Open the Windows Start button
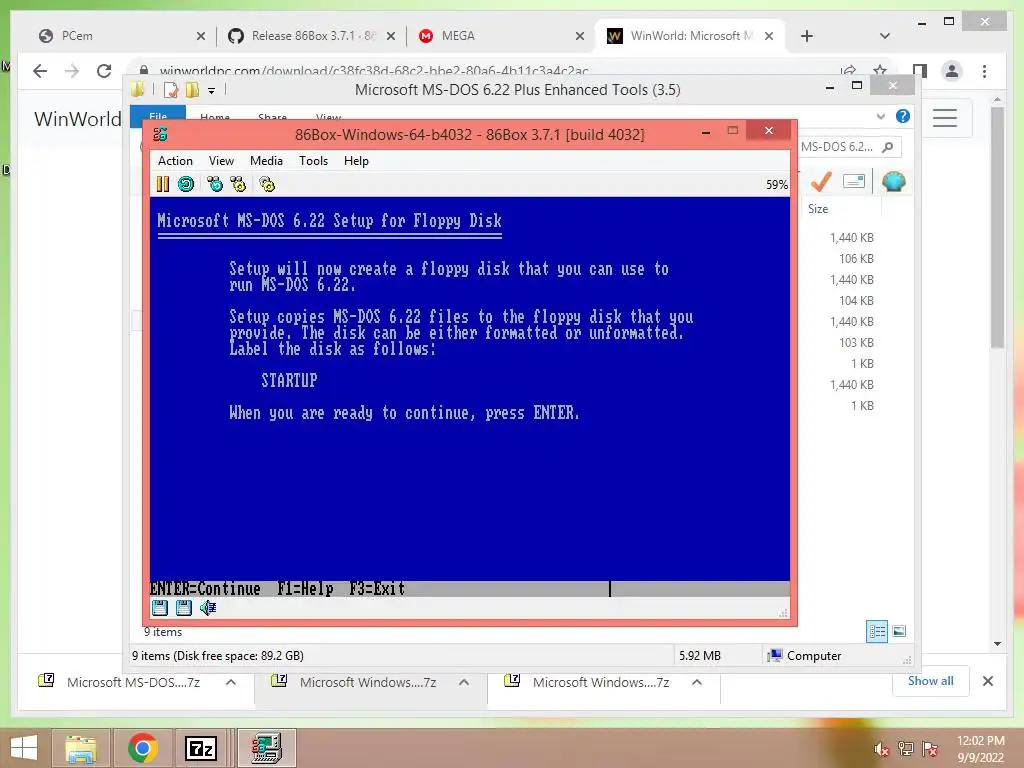Image resolution: width=1024 pixels, height=768 pixels. click(x=24, y=748)
